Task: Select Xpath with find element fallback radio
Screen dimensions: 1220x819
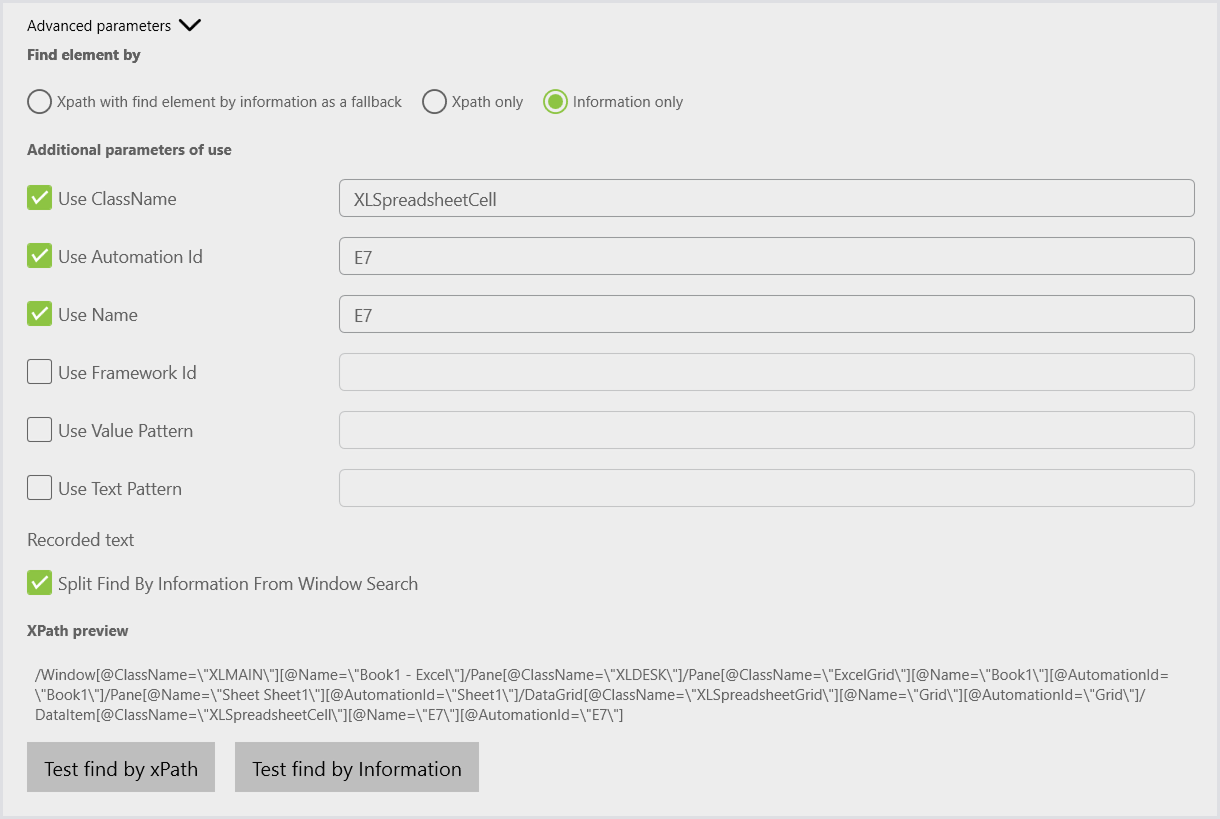Action: [40, 102]
